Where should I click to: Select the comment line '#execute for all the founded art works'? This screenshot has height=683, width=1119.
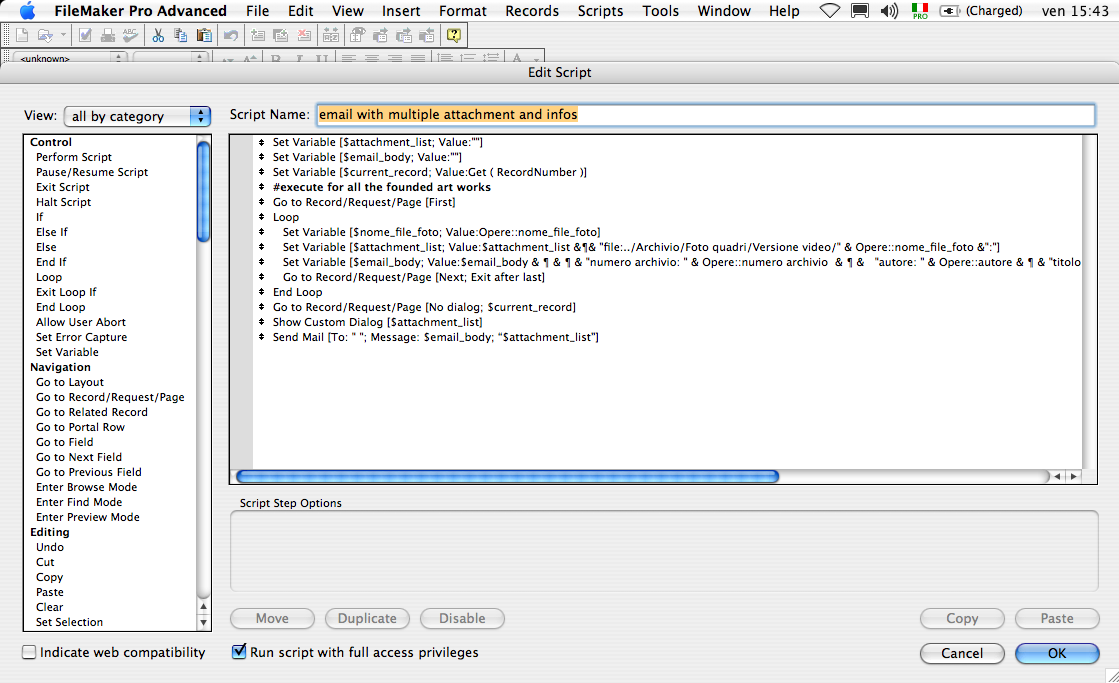coord(382,187)
